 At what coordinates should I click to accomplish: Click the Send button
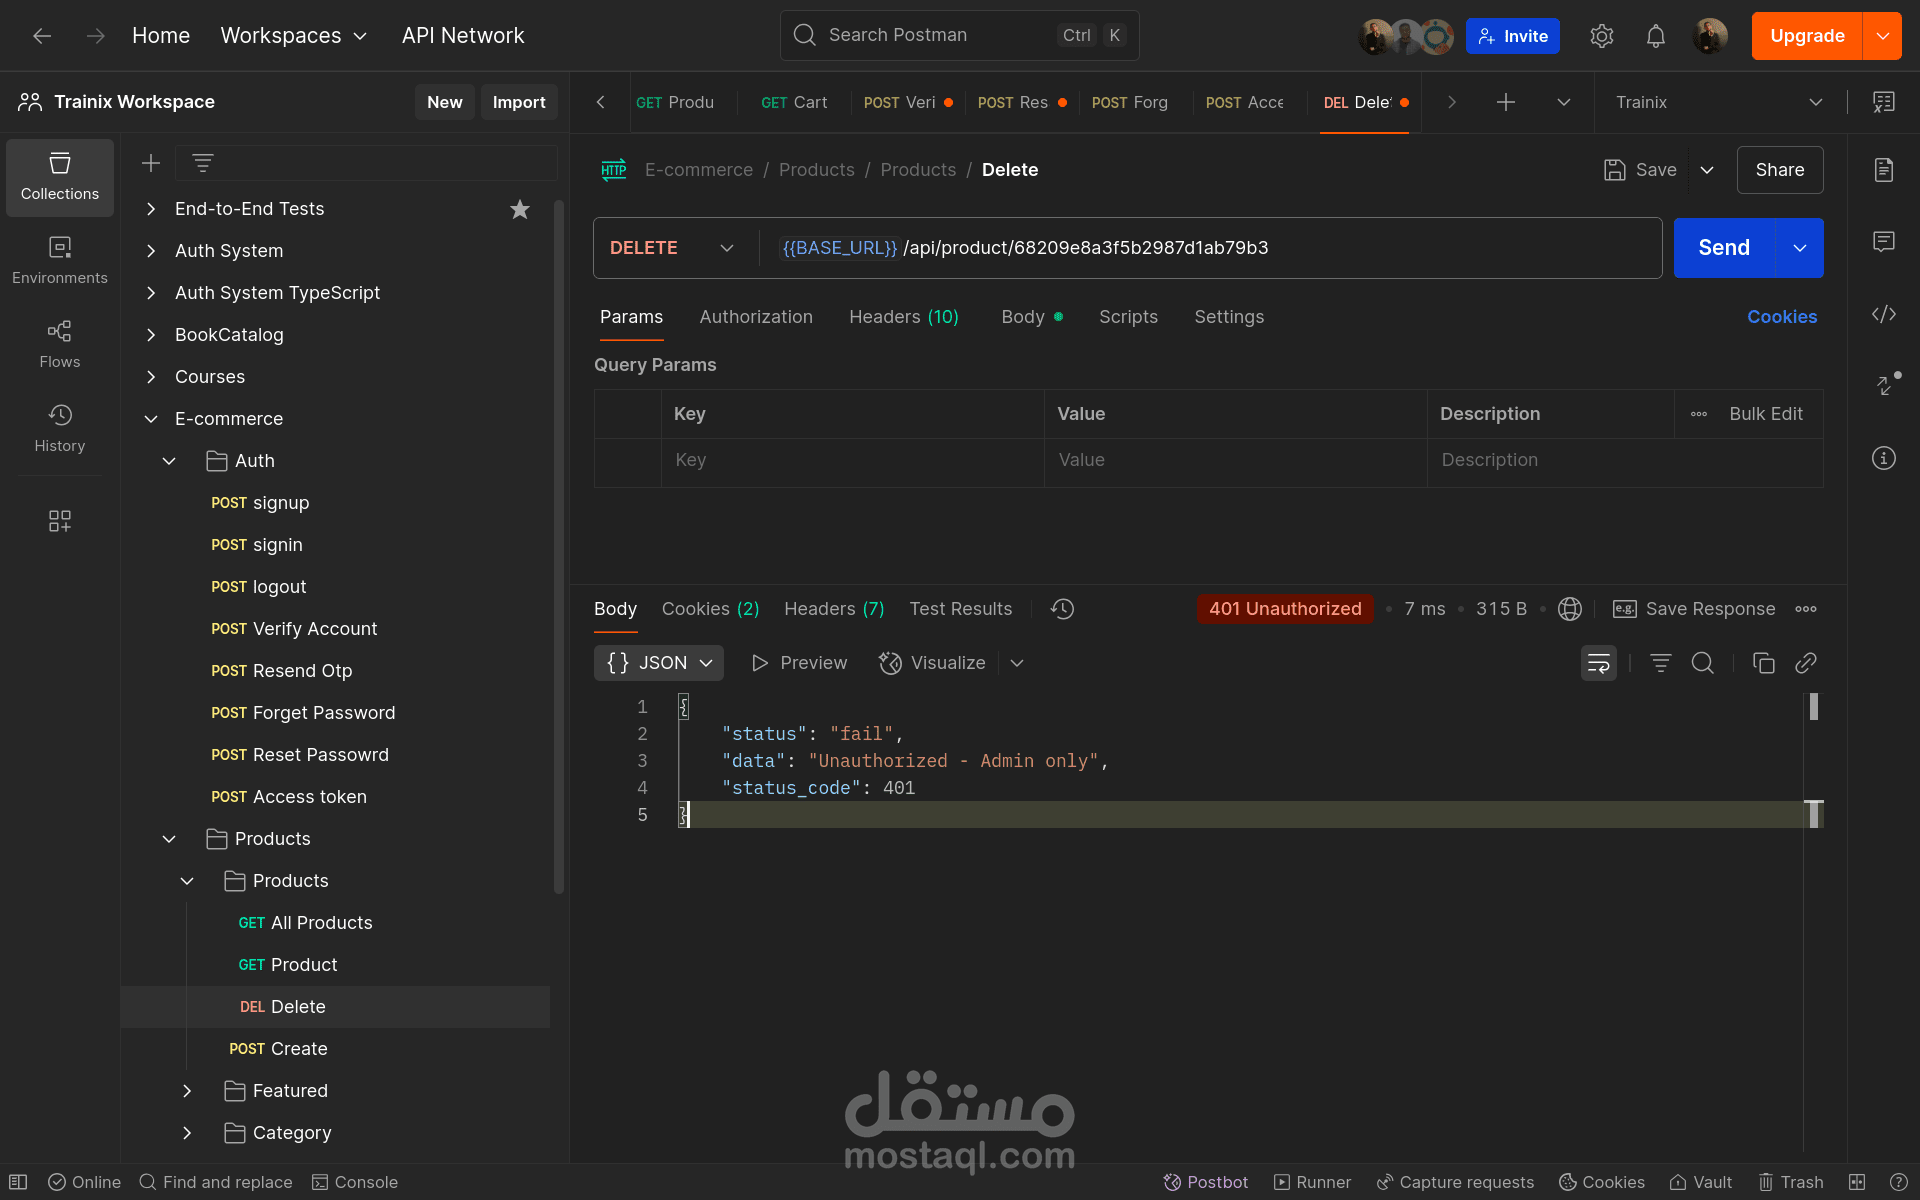coord(1723,248)
